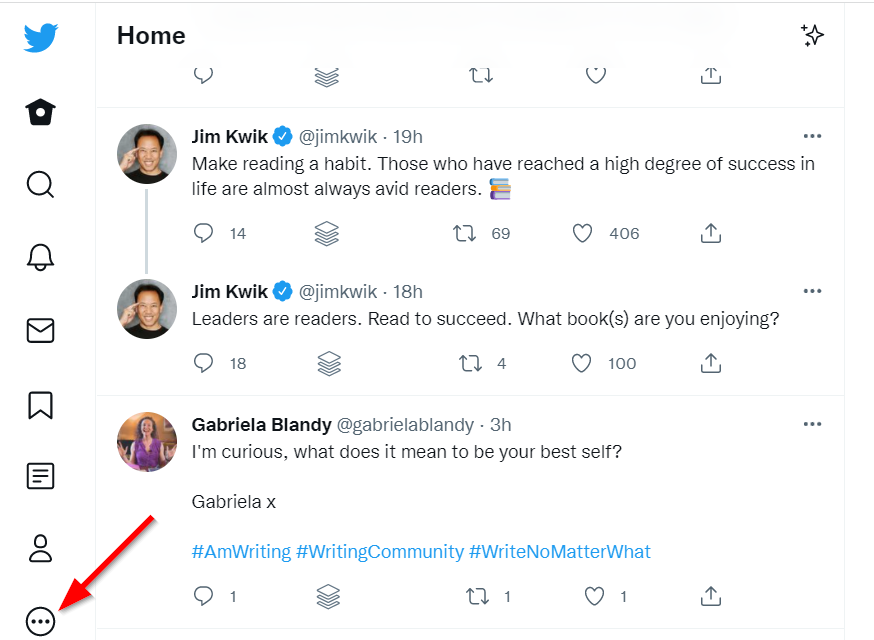The width and height of the screenshot is (874, 640).
Task: Go to Home via sidebar icon
Action: pyautogui.click(x=40, y=112)
